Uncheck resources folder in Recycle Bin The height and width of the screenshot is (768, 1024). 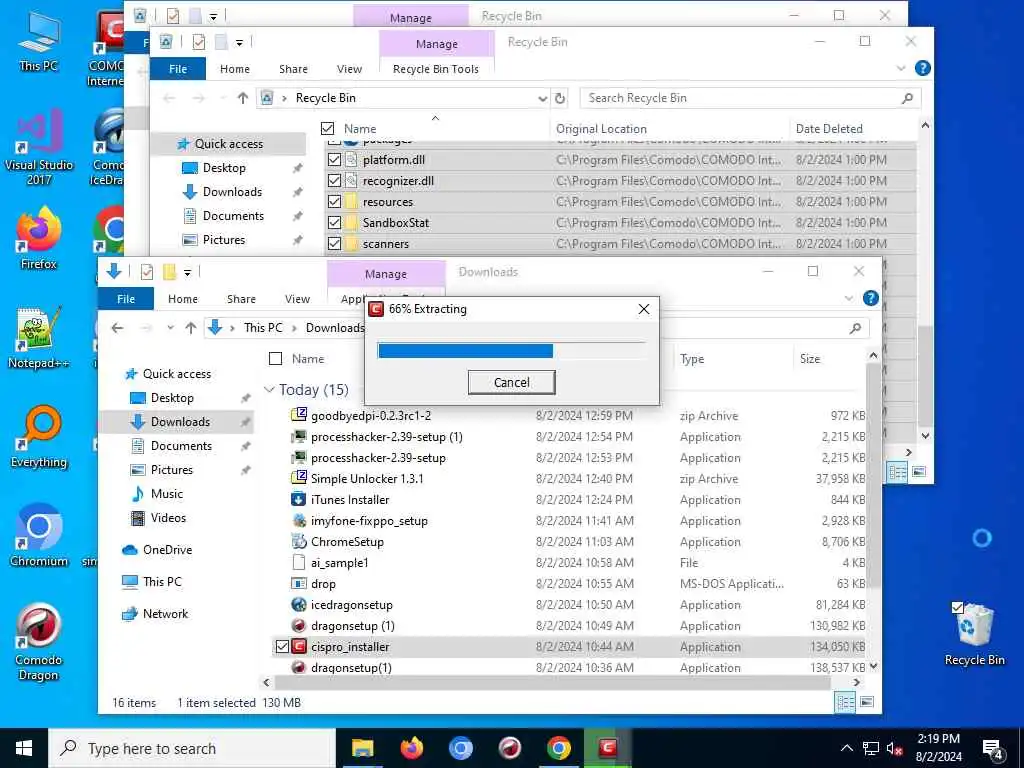coord(334,201)
